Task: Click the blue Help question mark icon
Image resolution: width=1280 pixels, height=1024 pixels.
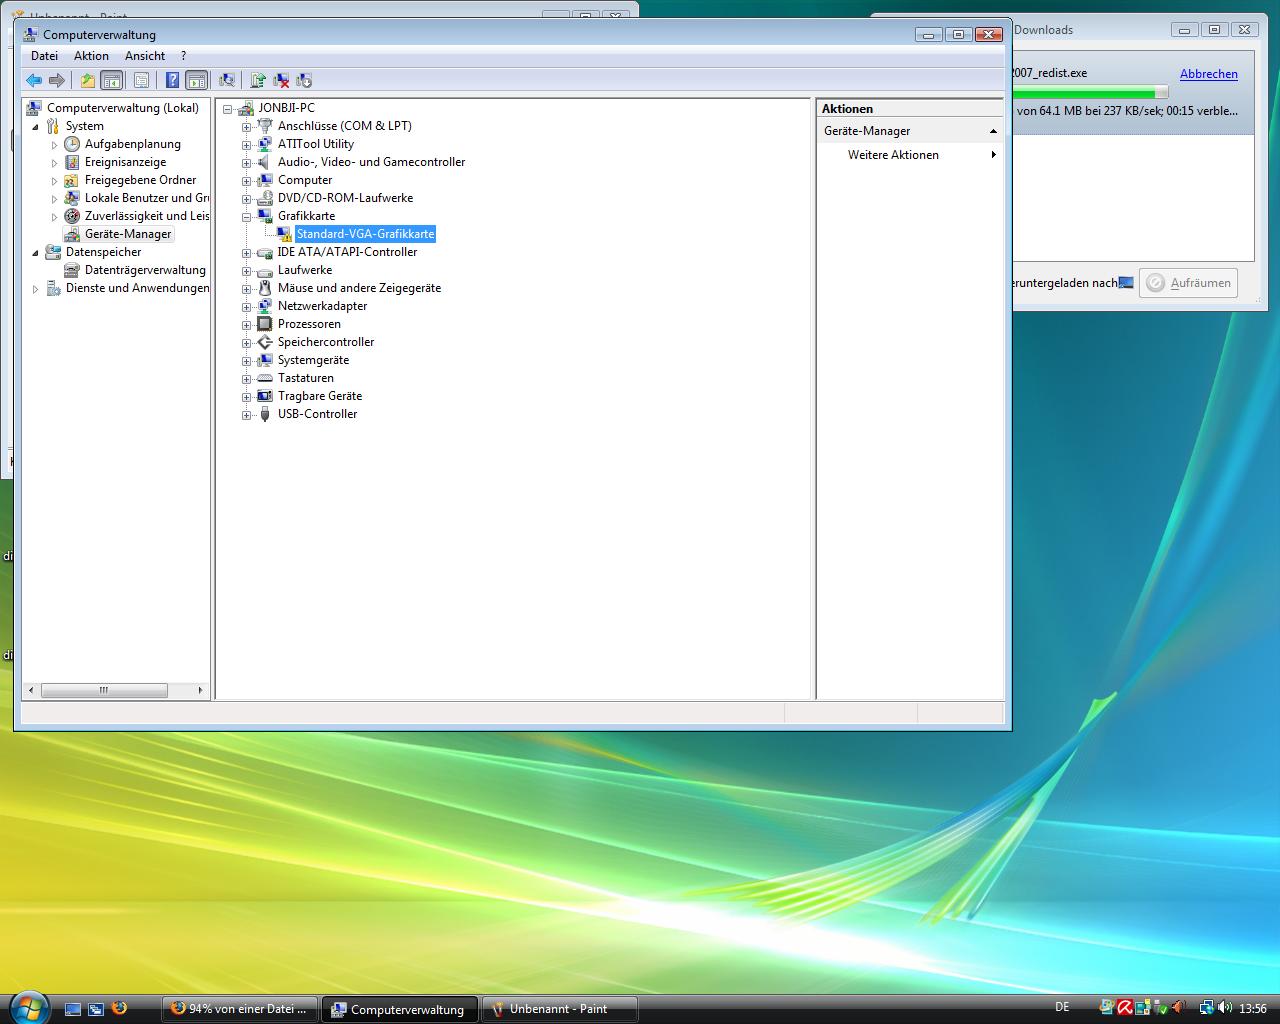Action: click(172, 80)
